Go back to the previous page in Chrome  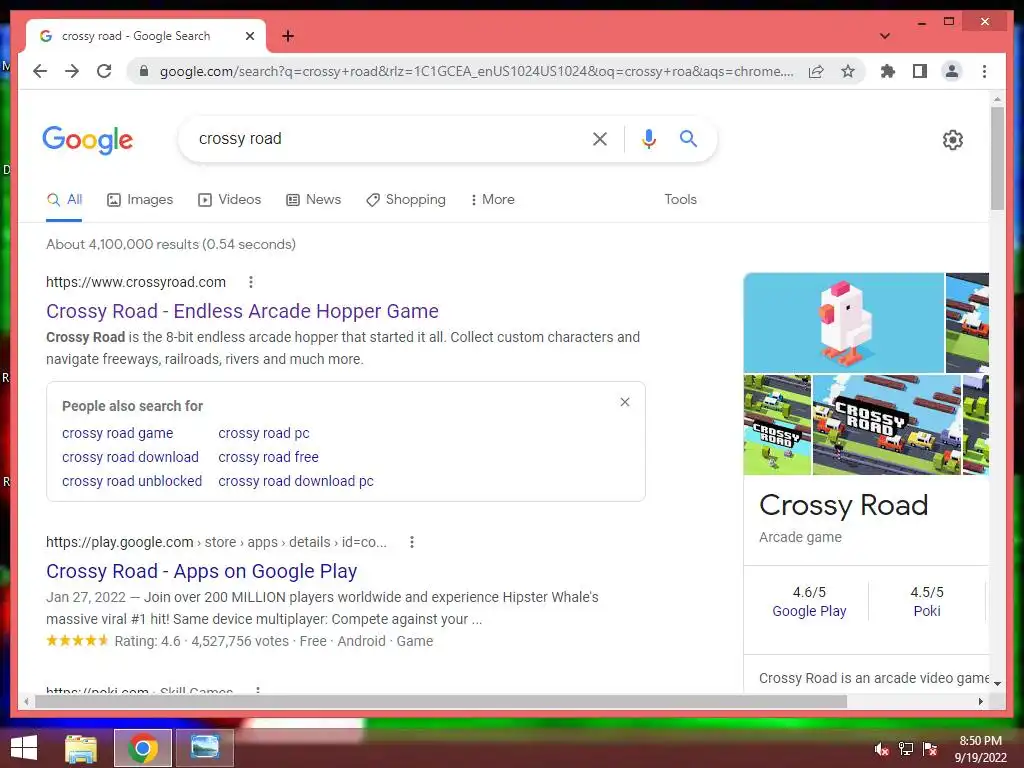(40, 71)
